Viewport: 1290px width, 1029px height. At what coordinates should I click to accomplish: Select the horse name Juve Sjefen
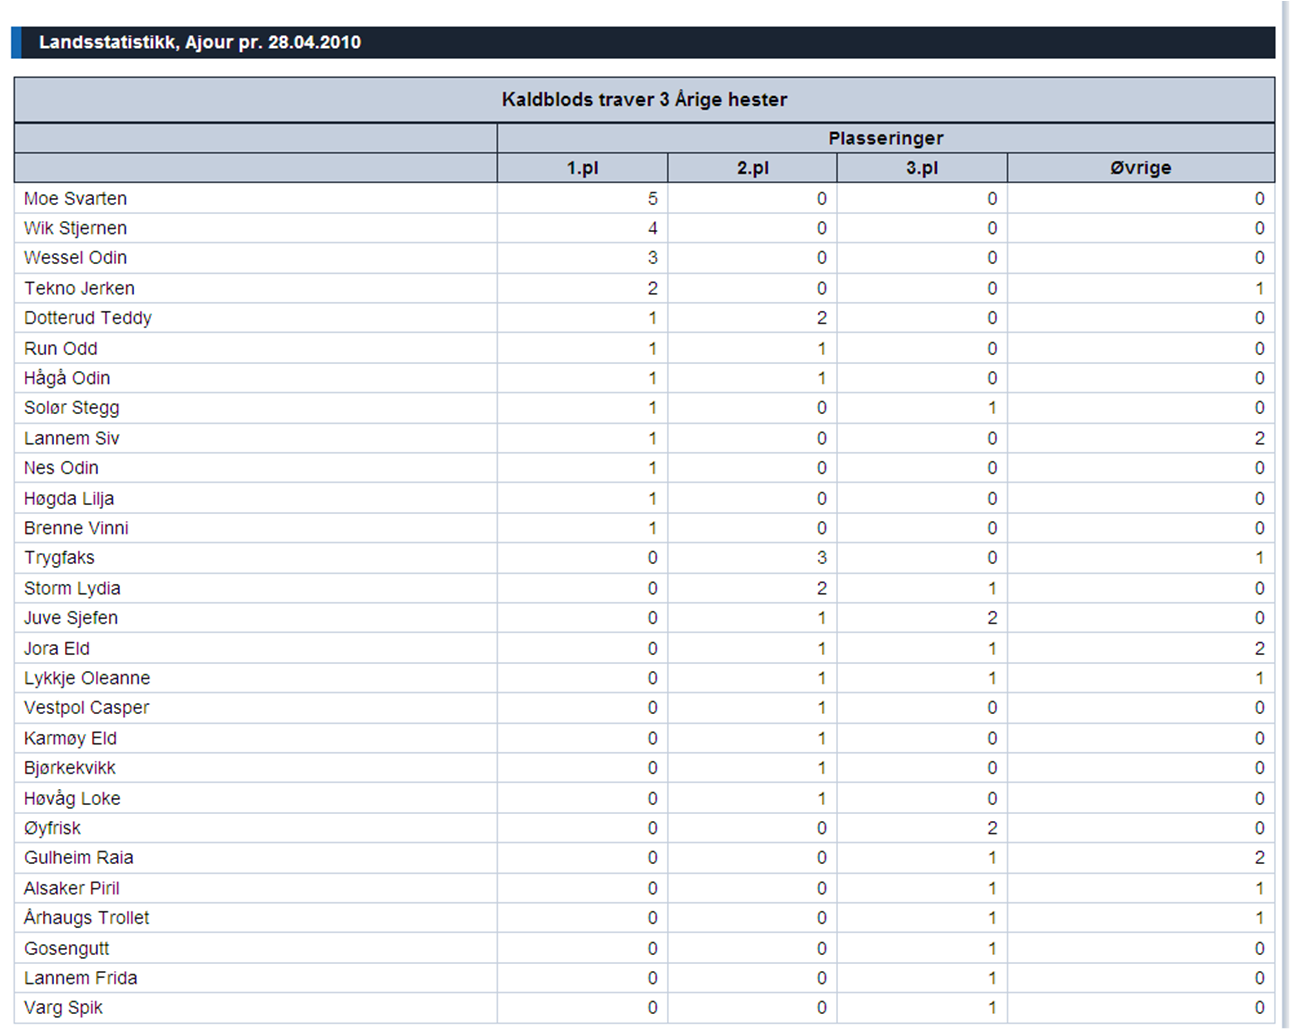[x=71, y=618]
